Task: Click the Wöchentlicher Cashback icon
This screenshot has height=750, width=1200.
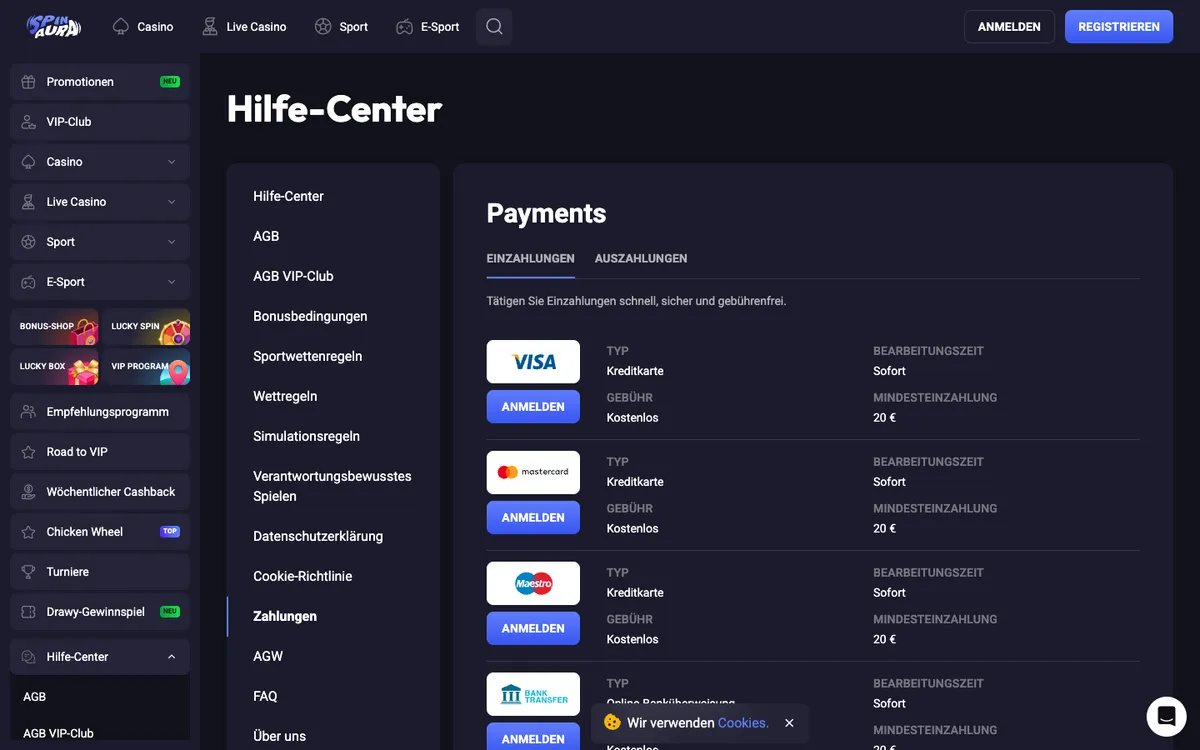Action: (28, 492)
